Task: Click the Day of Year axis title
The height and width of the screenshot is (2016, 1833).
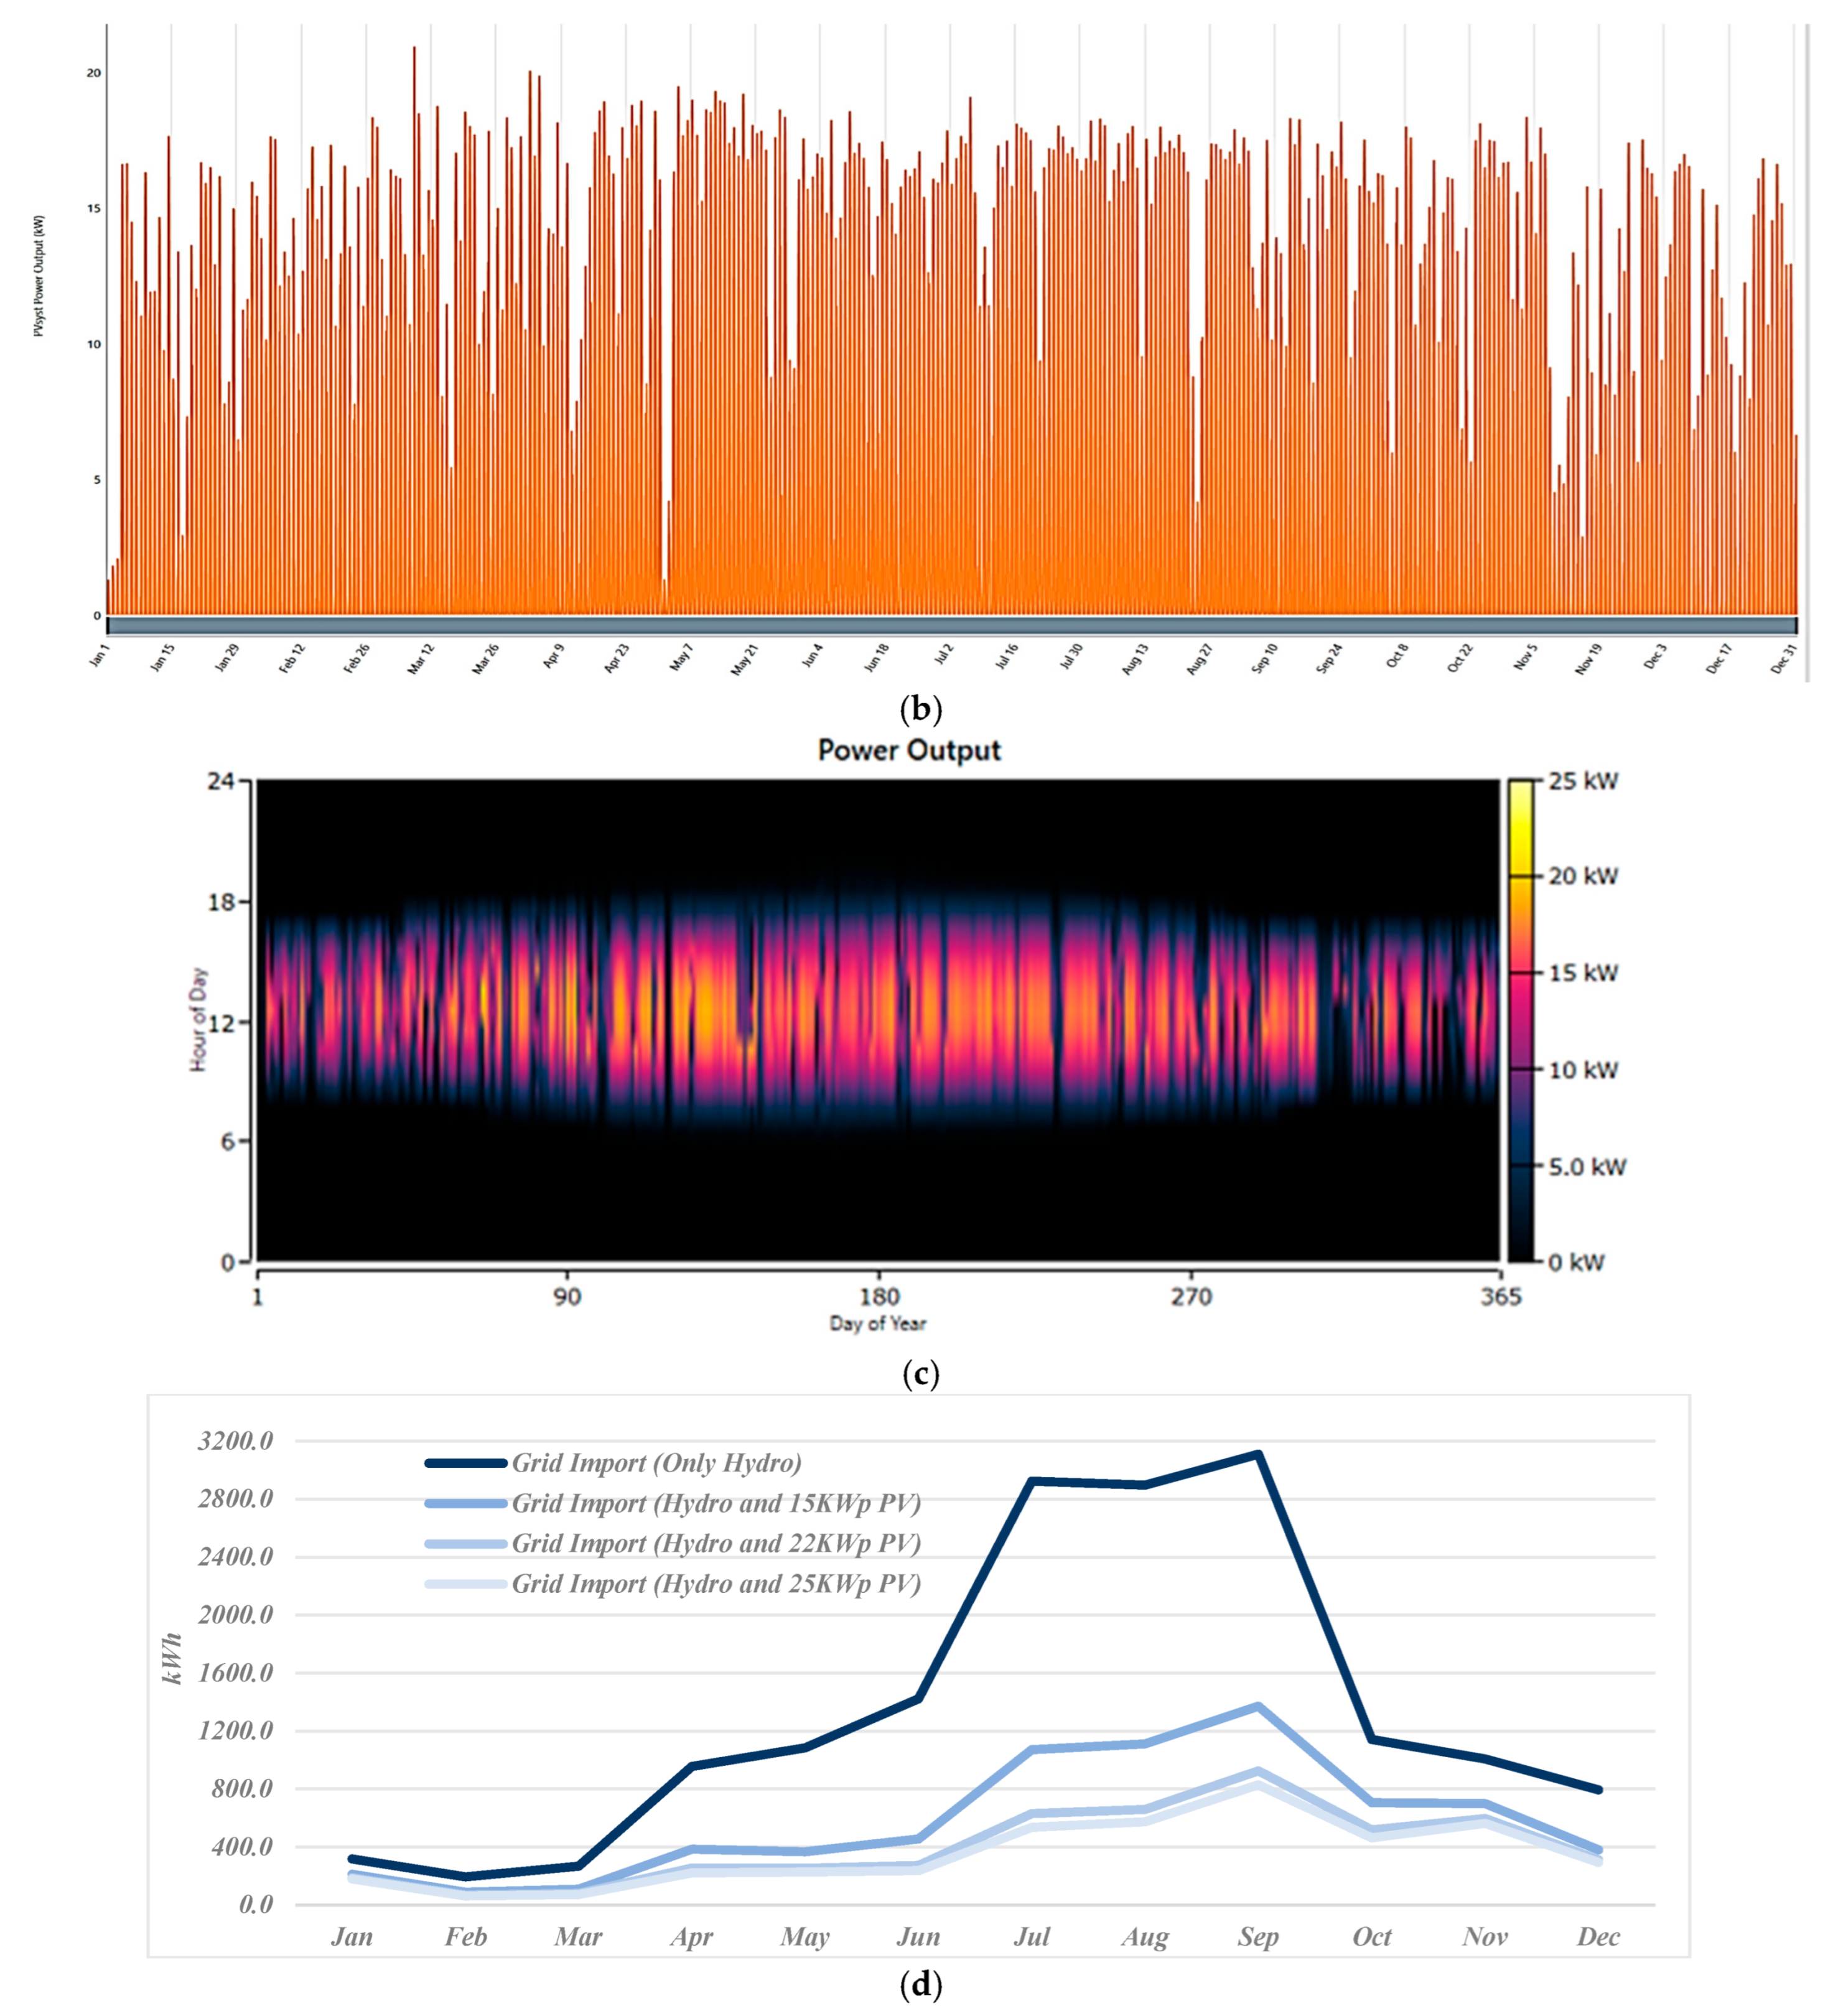Action: coord(877,1323)
